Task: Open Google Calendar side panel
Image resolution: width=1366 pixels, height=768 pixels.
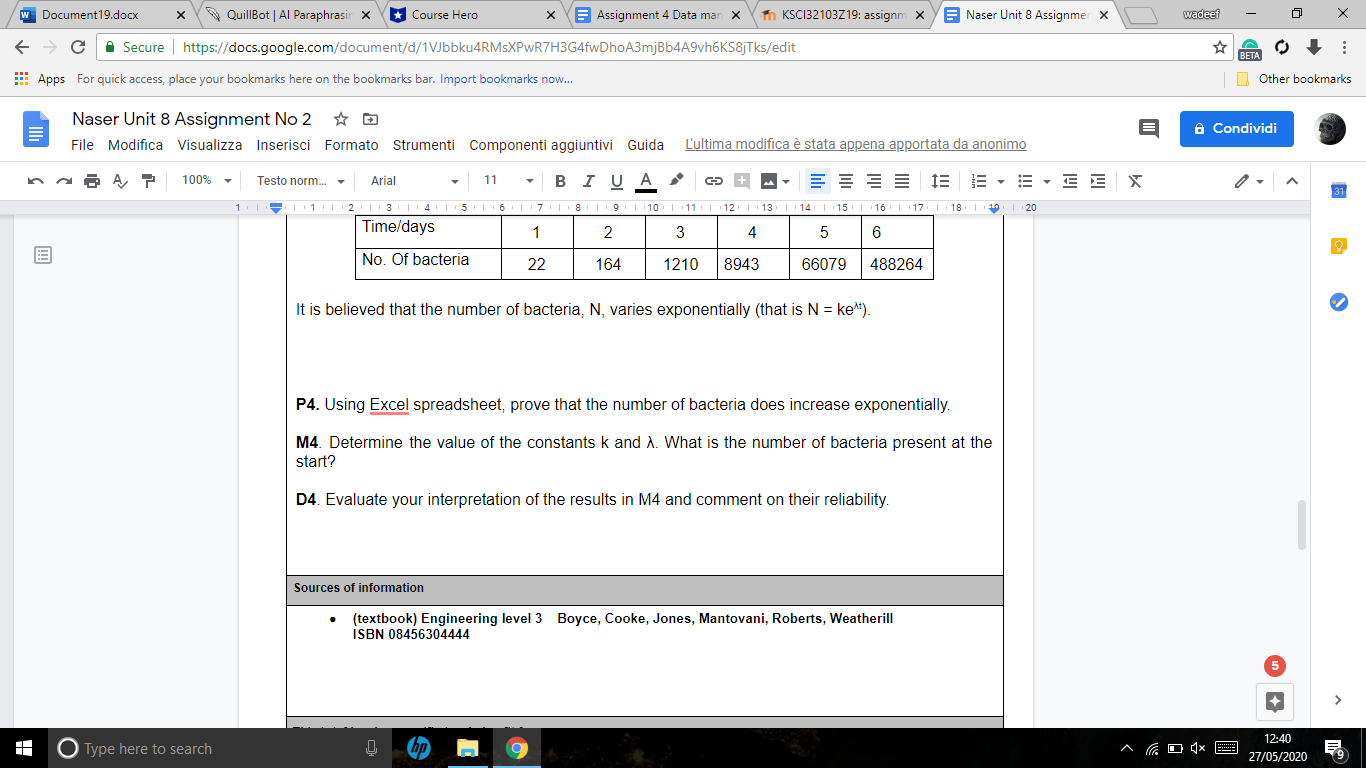Action: click(1339, 191)
